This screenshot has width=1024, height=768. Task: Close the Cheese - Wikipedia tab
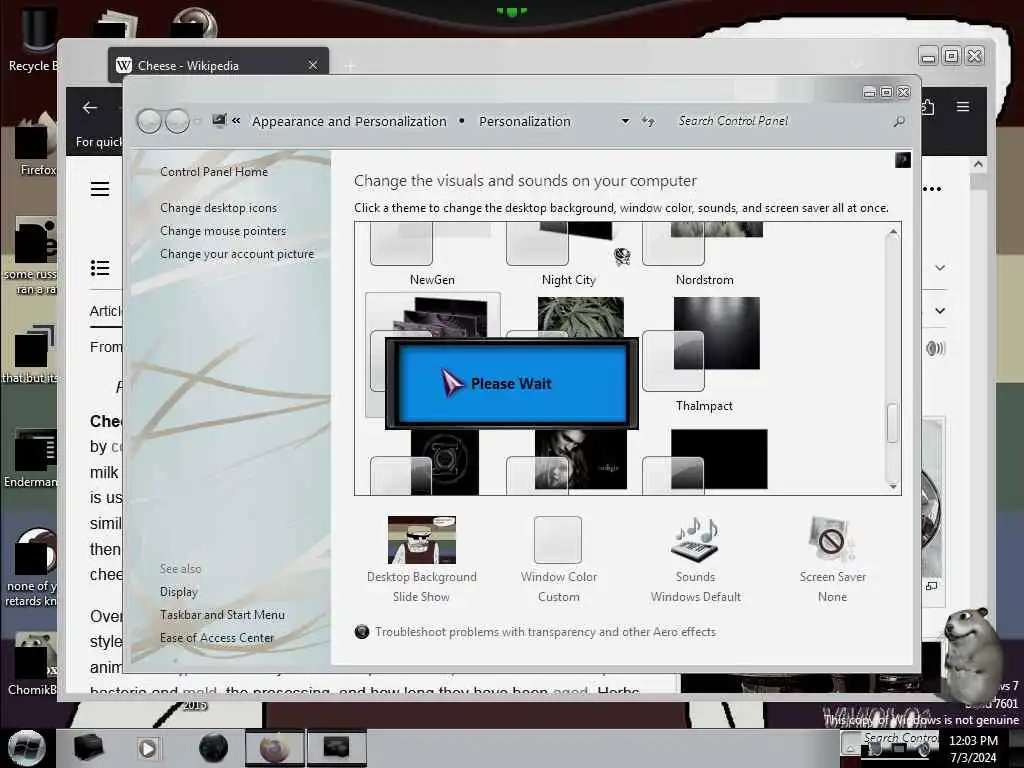[313, 65]
